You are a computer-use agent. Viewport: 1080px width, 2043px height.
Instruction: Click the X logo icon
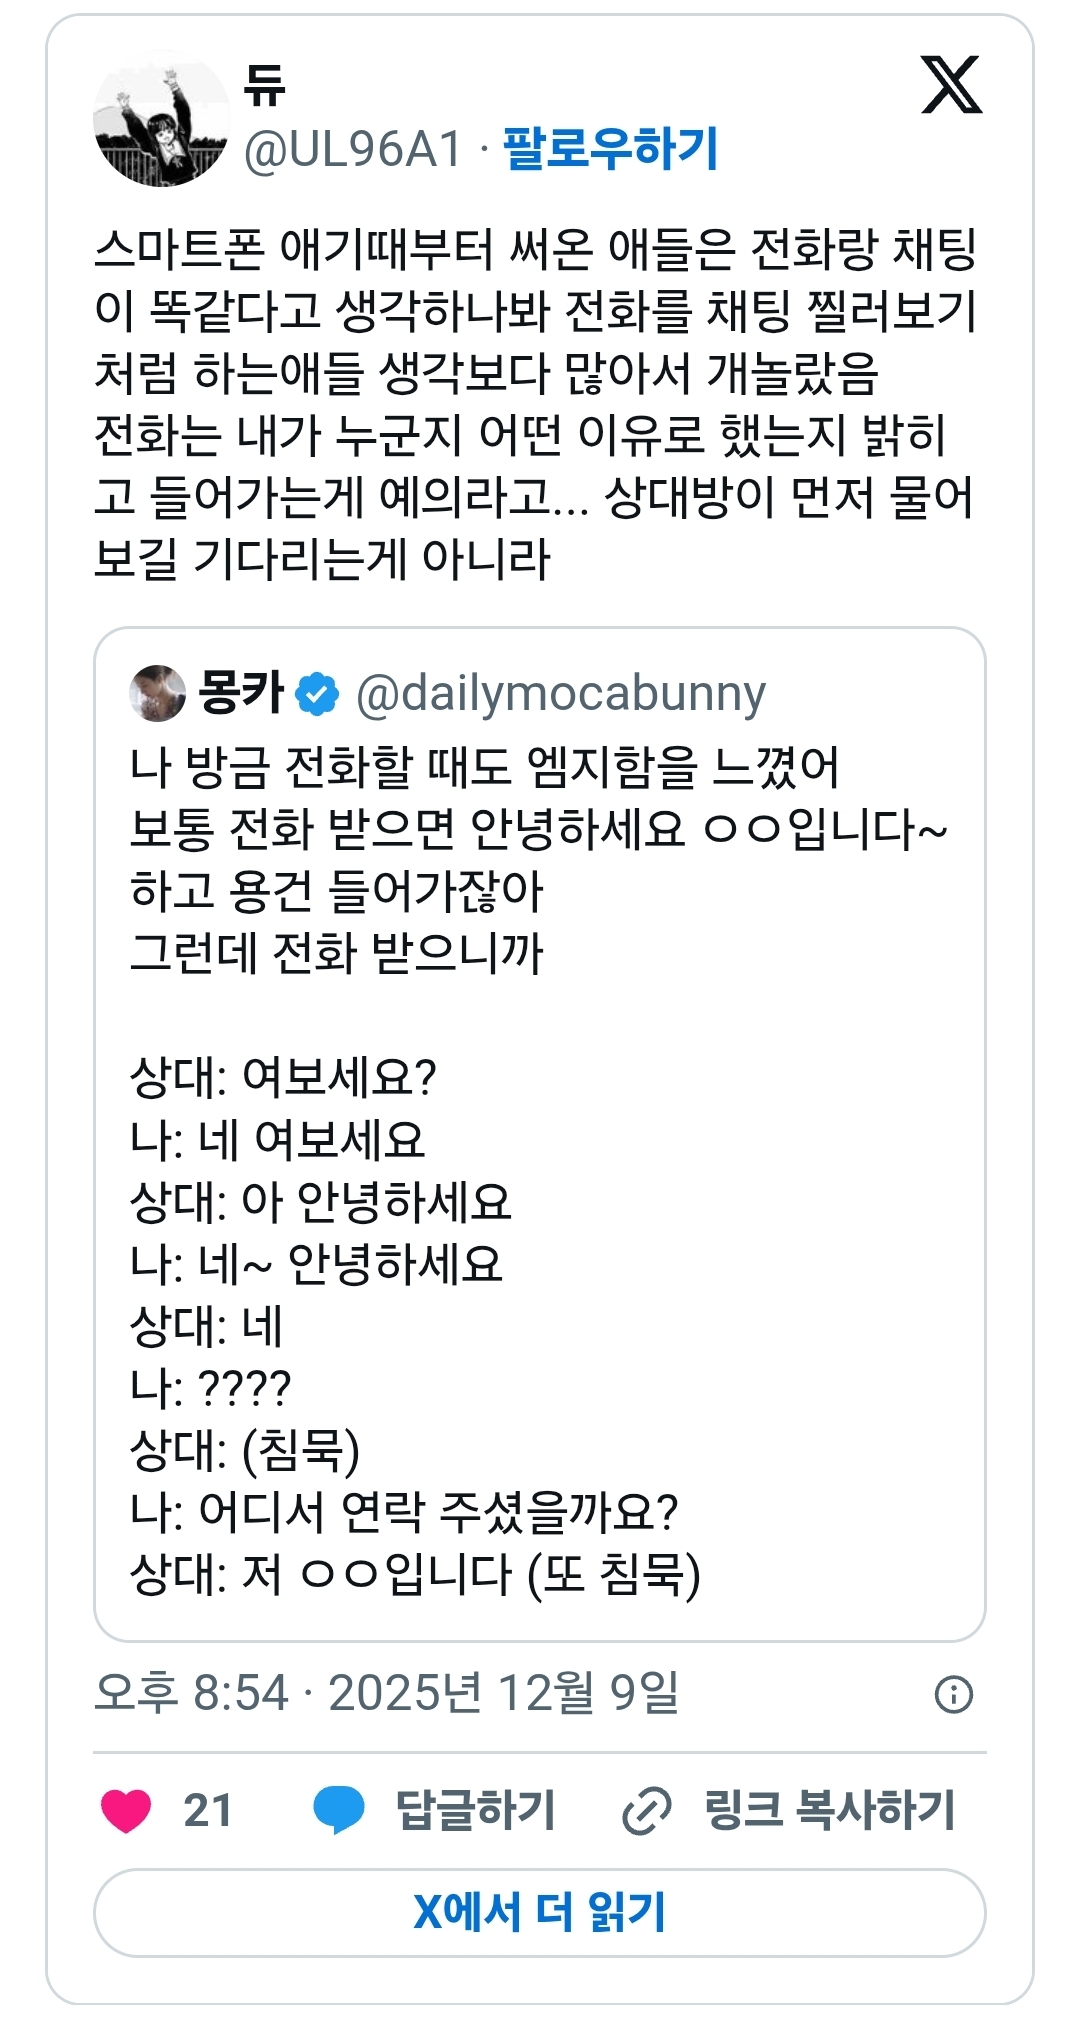point(951,86)
